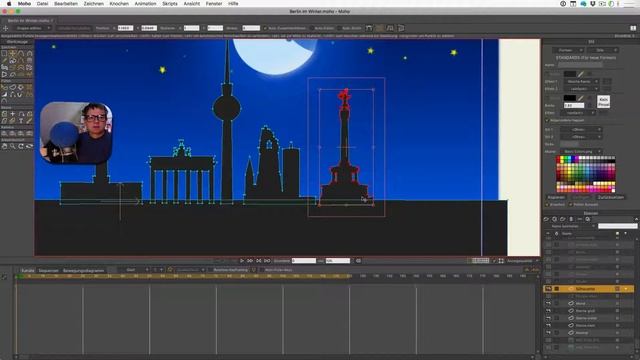Click the stroke color eyedropper icon

(581, 98)
